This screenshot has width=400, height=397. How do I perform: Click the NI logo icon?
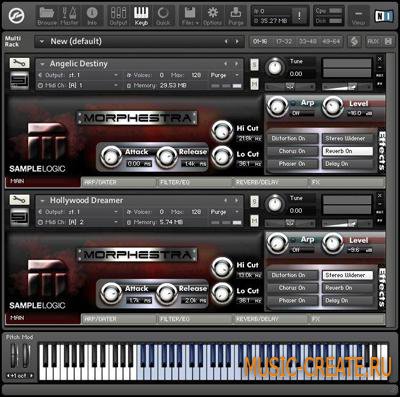383,16
